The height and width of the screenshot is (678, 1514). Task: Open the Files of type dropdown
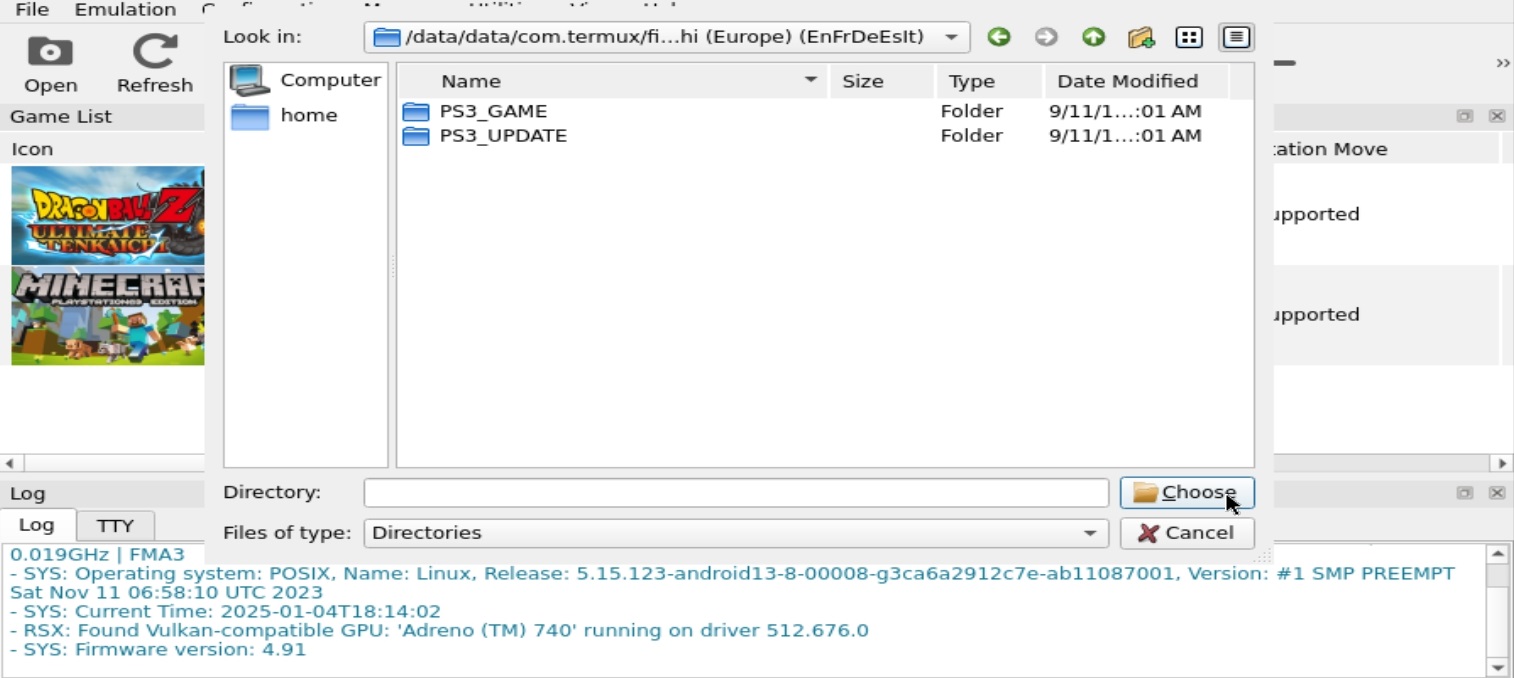coord(736,533)
